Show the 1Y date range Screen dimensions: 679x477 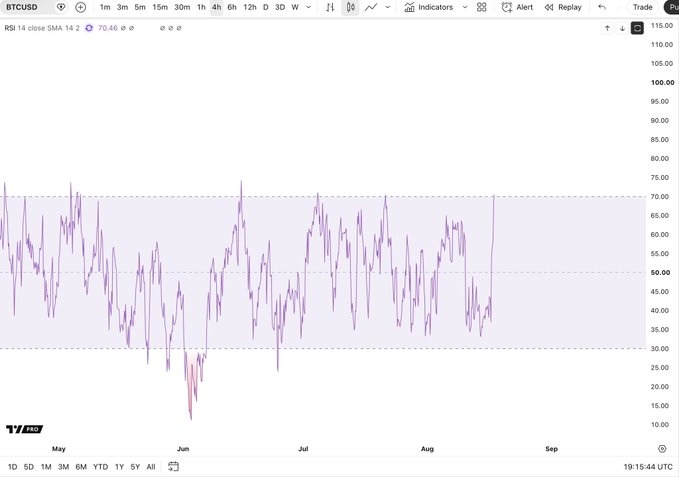(119, 467)
